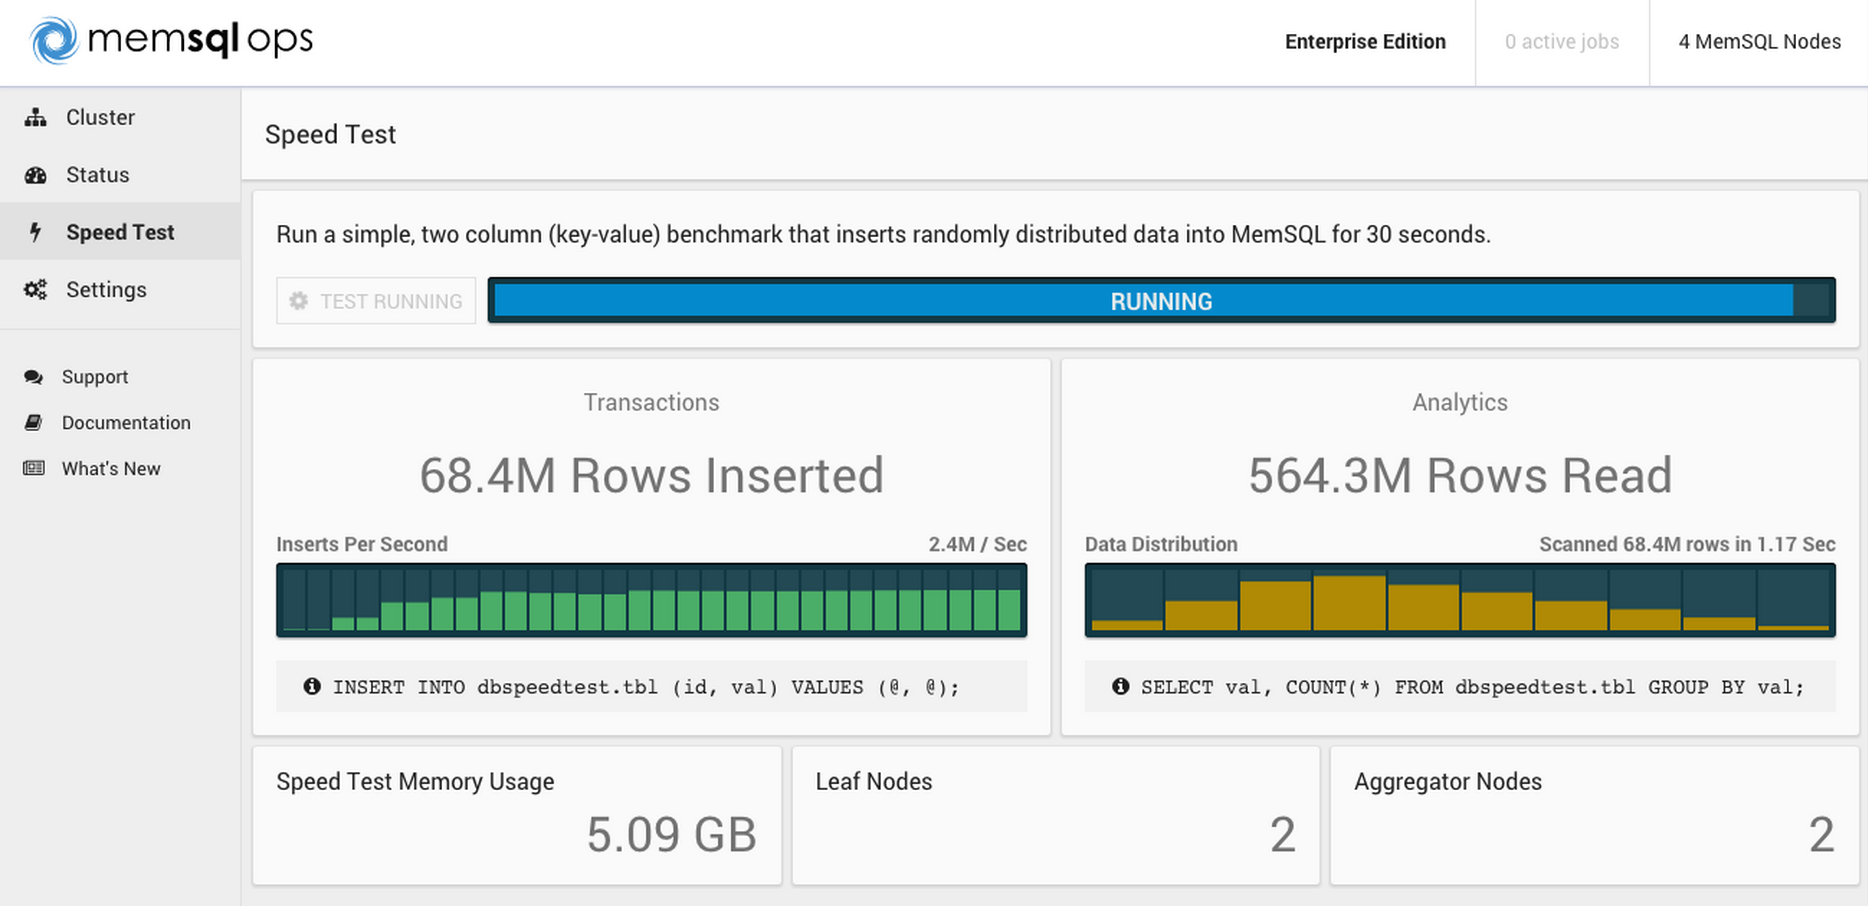Click the memsql ops wordmark

[x=201, y=41]
